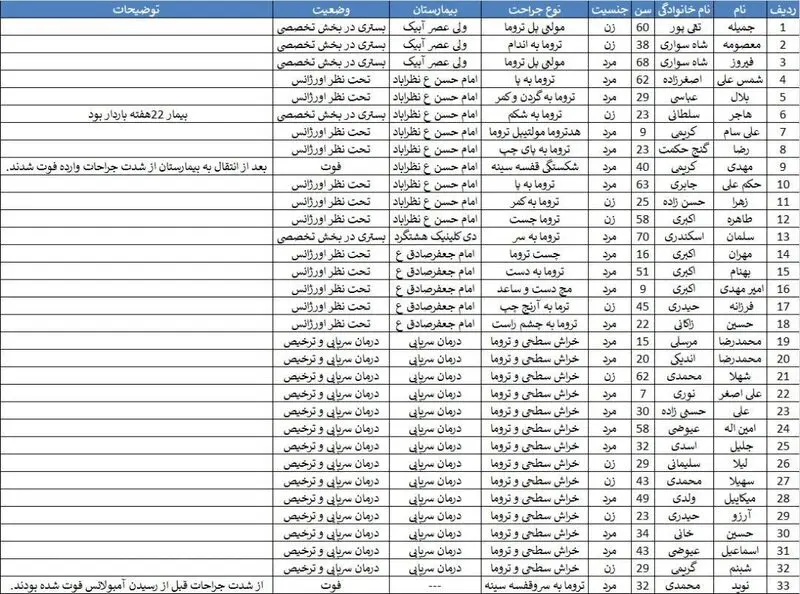Click the age cell showing 70
This screenshot has width=800, height=594.
(x=643, y=237)
